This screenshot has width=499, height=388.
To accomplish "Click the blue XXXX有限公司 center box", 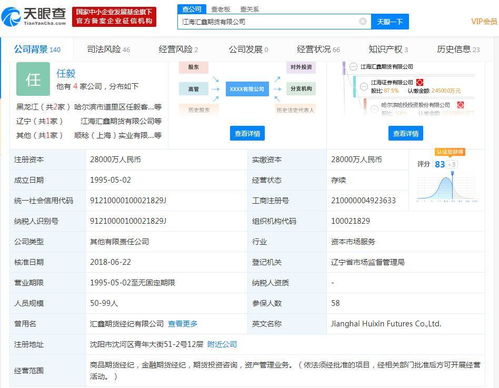I will coord(247,89).
